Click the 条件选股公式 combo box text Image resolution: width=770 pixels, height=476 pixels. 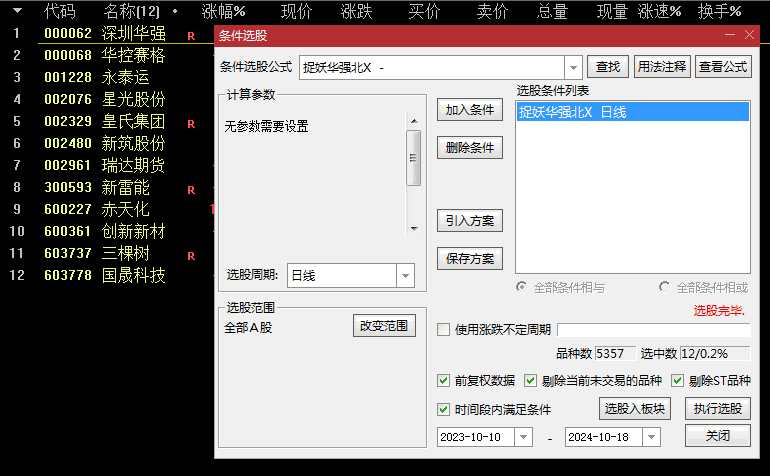click(432, 67)
